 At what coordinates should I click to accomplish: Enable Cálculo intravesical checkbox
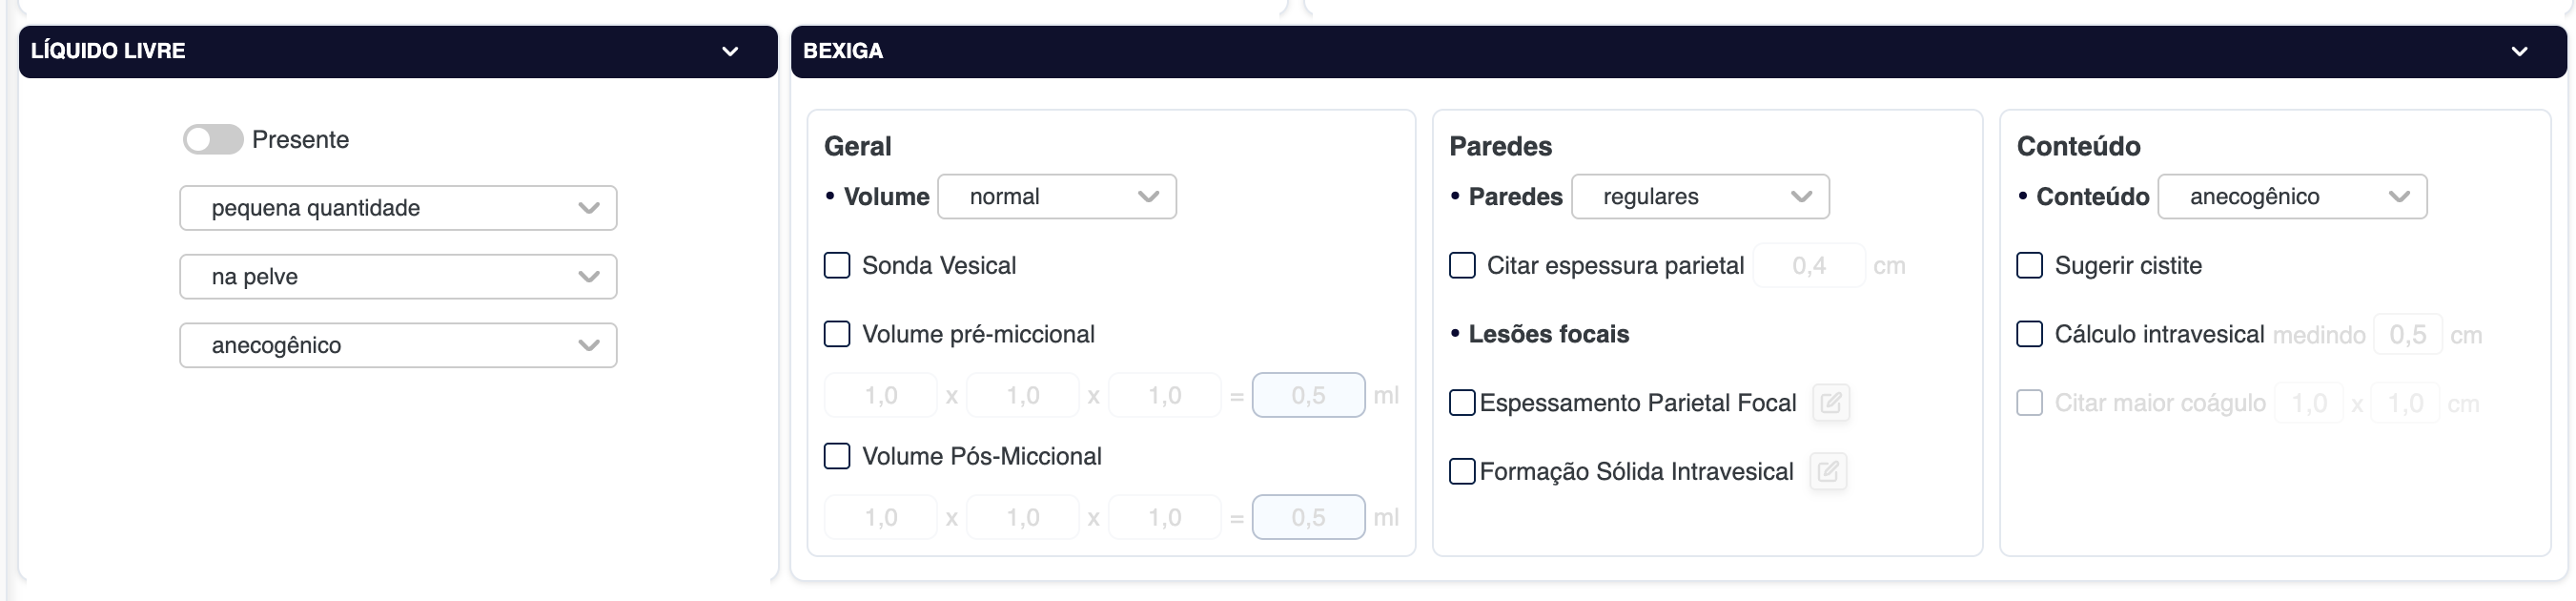2030,334
